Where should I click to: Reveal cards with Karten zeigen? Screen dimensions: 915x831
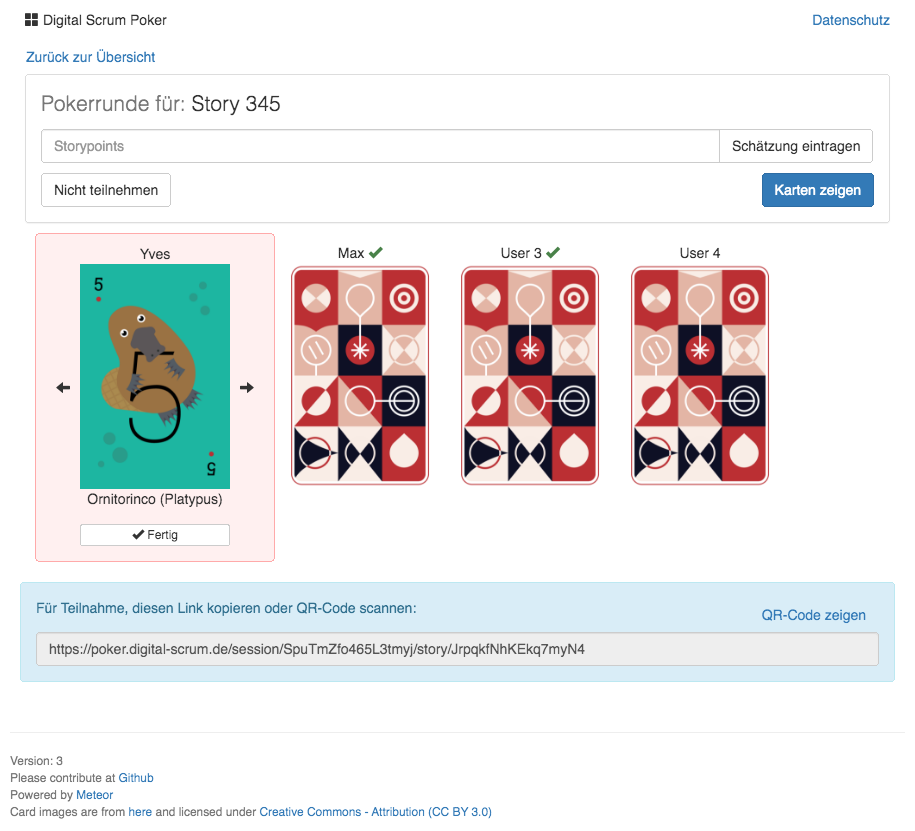pos(817,190)
